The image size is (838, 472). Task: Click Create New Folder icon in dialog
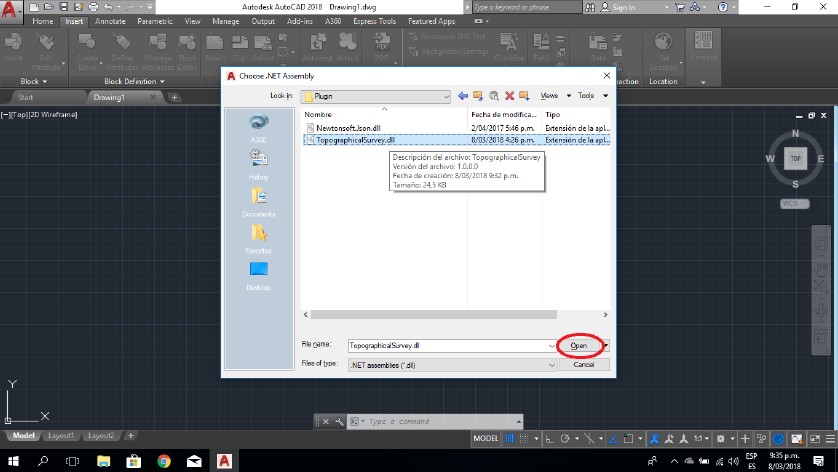coord(524,96)
